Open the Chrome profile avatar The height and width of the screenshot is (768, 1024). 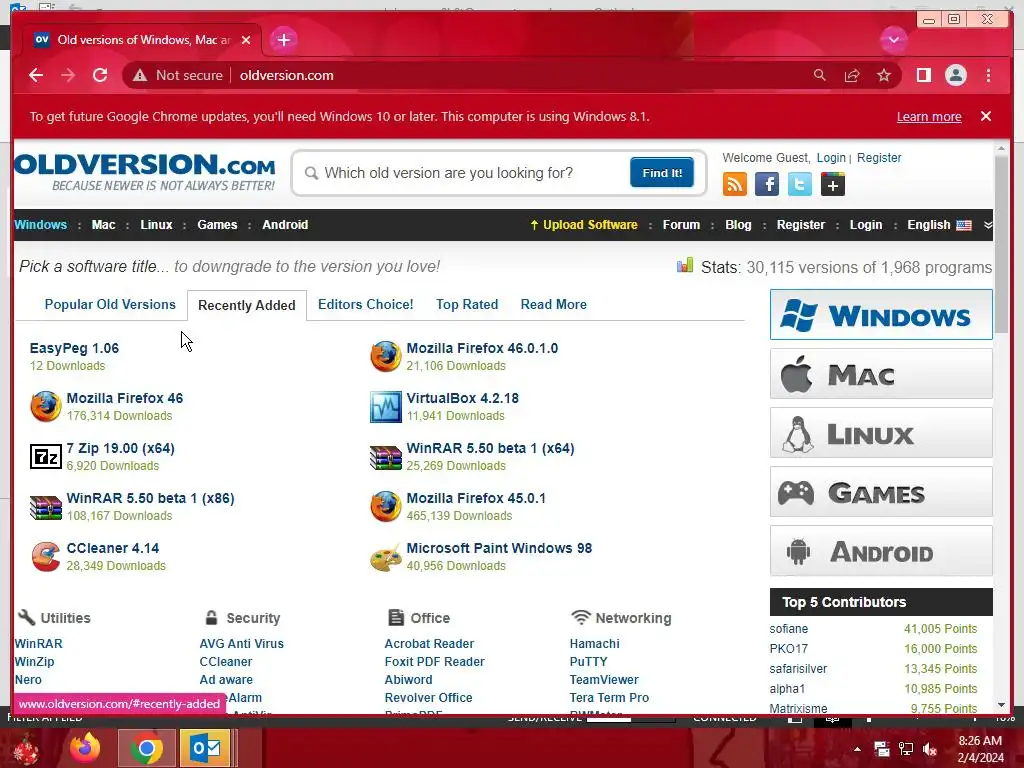(x=955, y=75)
